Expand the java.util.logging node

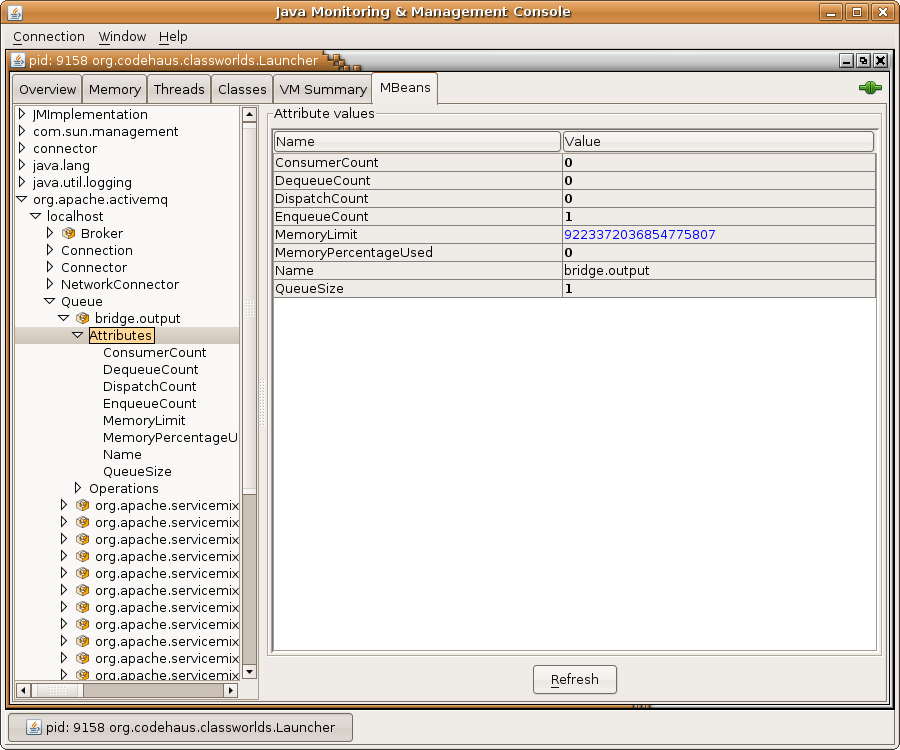(22, 182)
